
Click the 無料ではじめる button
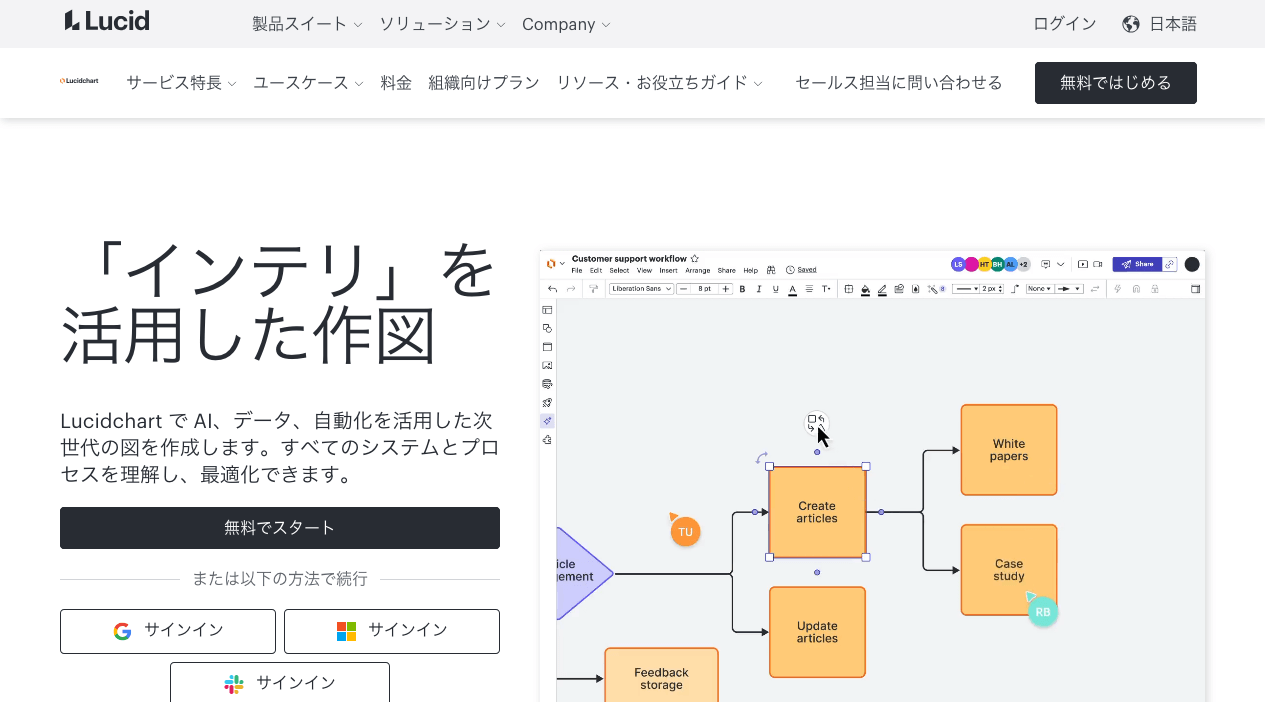tap(1116, 83)
